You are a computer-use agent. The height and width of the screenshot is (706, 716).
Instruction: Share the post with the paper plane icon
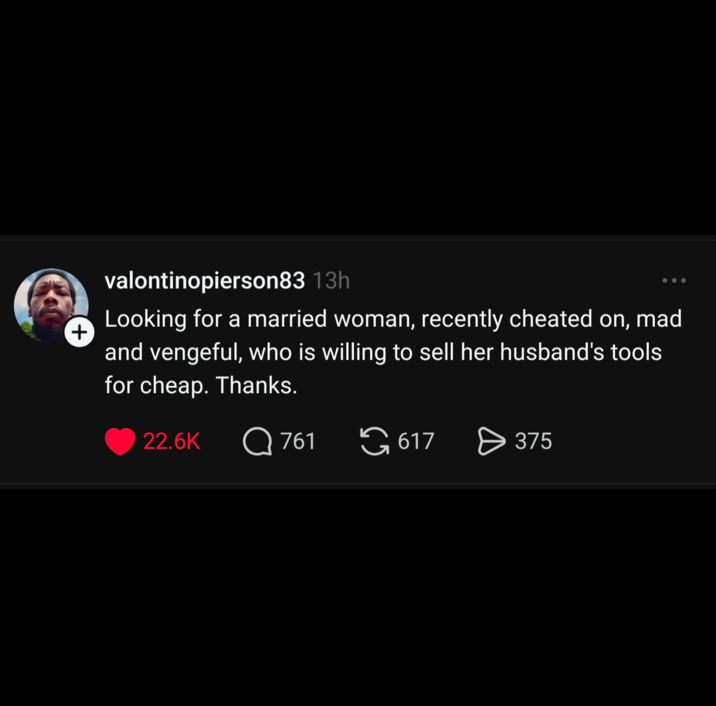coord(491,442)
